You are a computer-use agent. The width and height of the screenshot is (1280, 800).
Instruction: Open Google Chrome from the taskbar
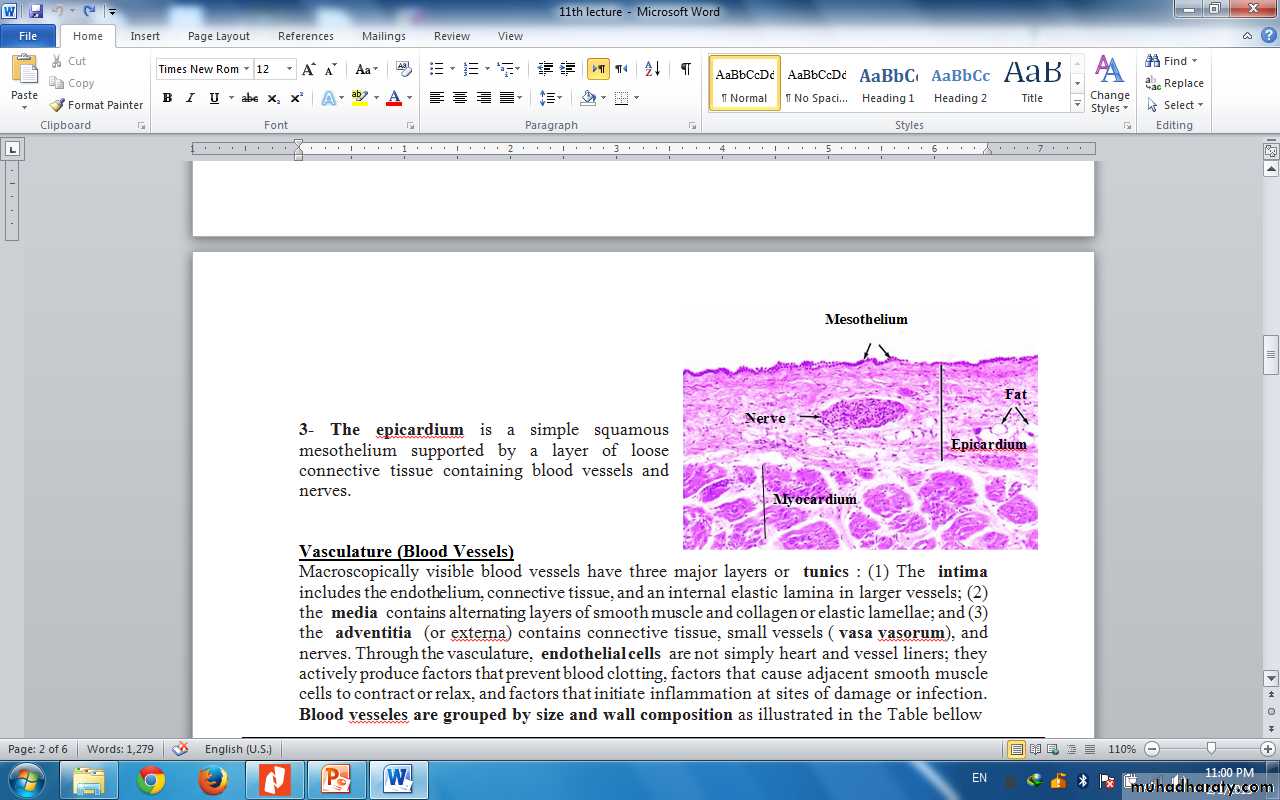(x=151, y=779)
